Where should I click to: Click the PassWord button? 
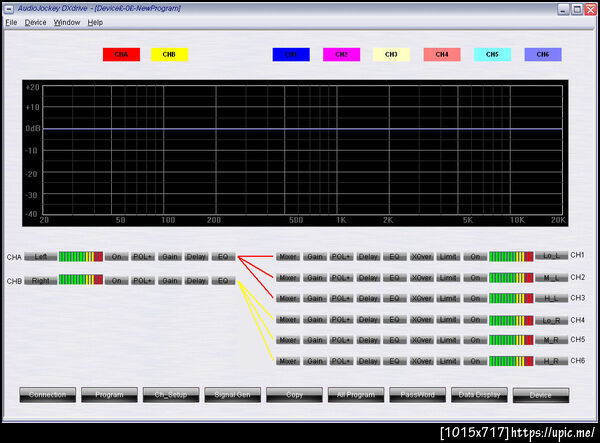[x=417, y=395]
